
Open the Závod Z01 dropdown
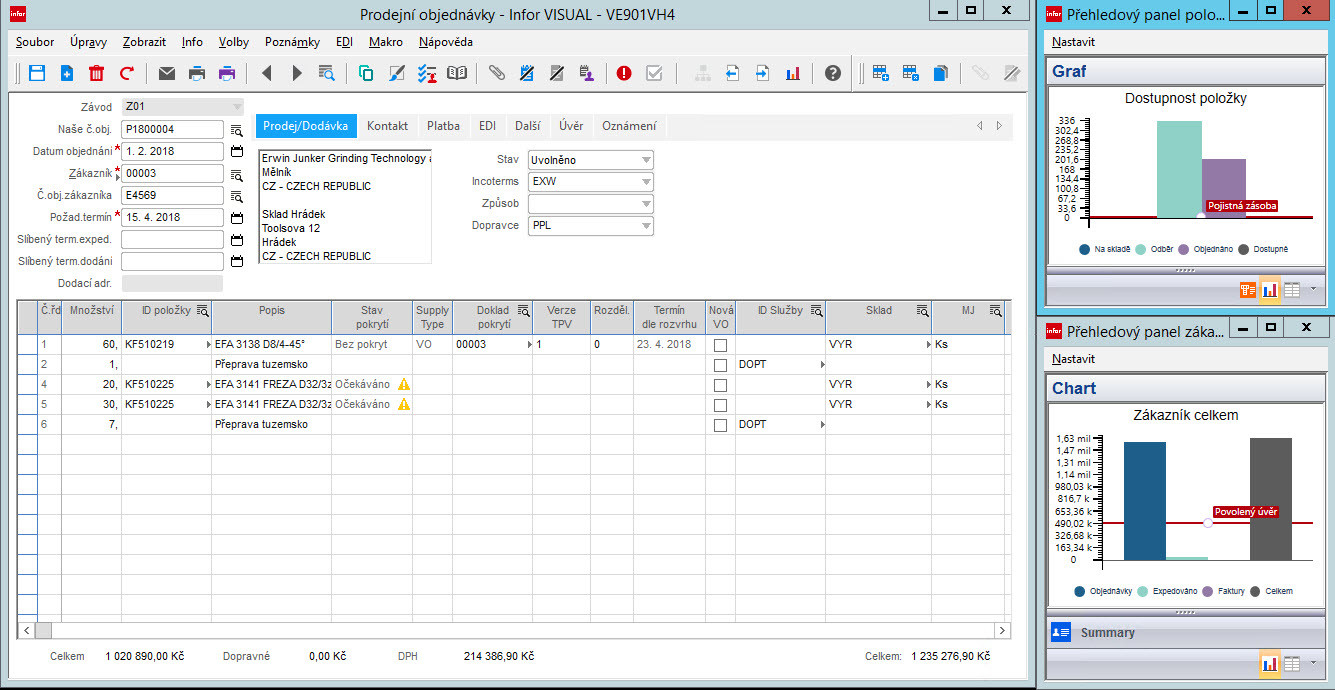[237, 107]
